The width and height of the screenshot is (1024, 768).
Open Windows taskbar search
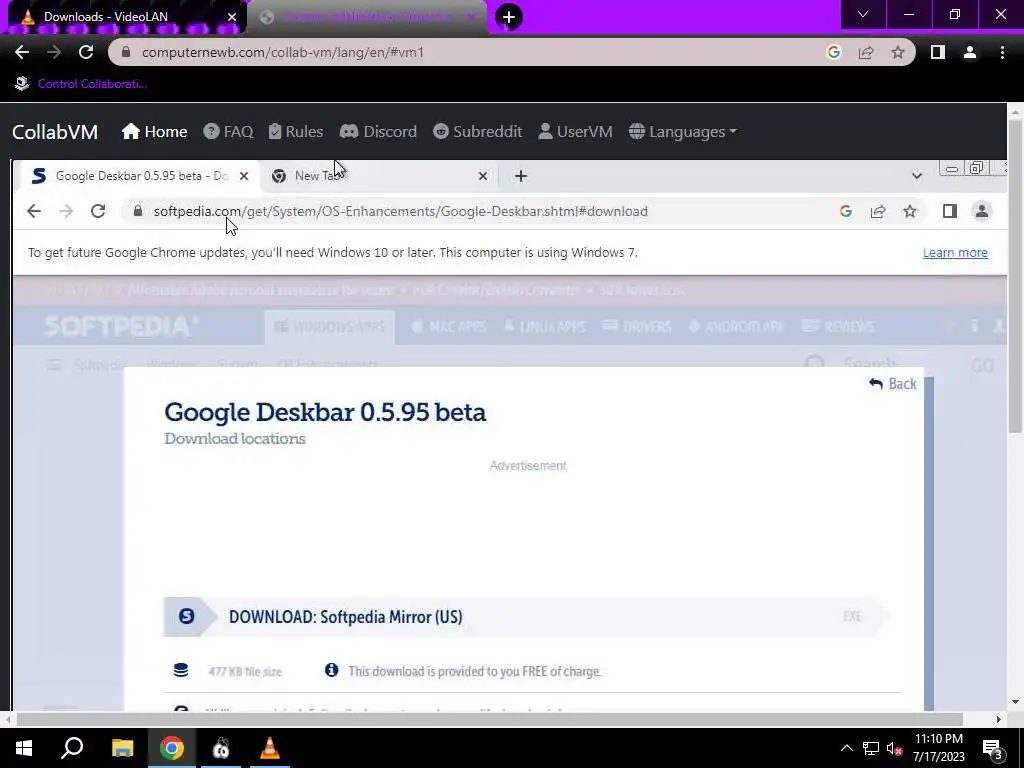click(x=72, y=748)
